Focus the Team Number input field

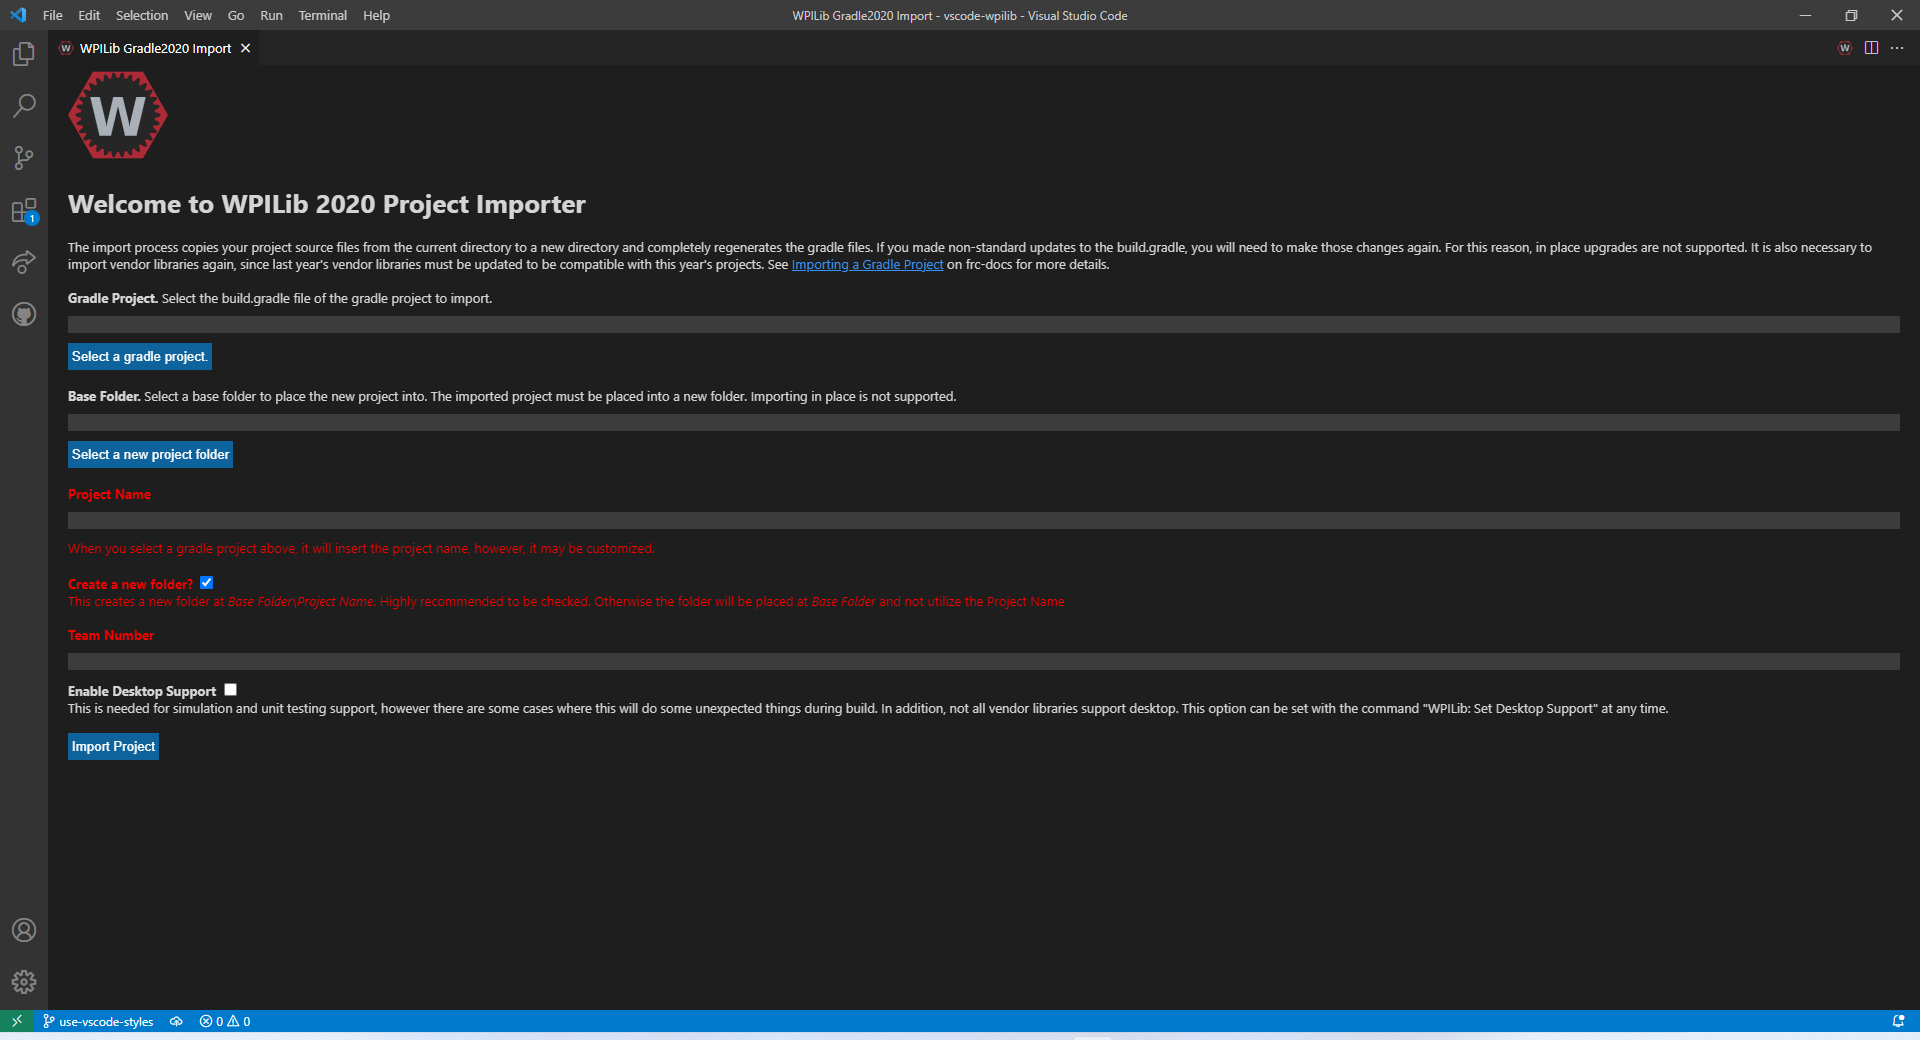tap(984, 662)
